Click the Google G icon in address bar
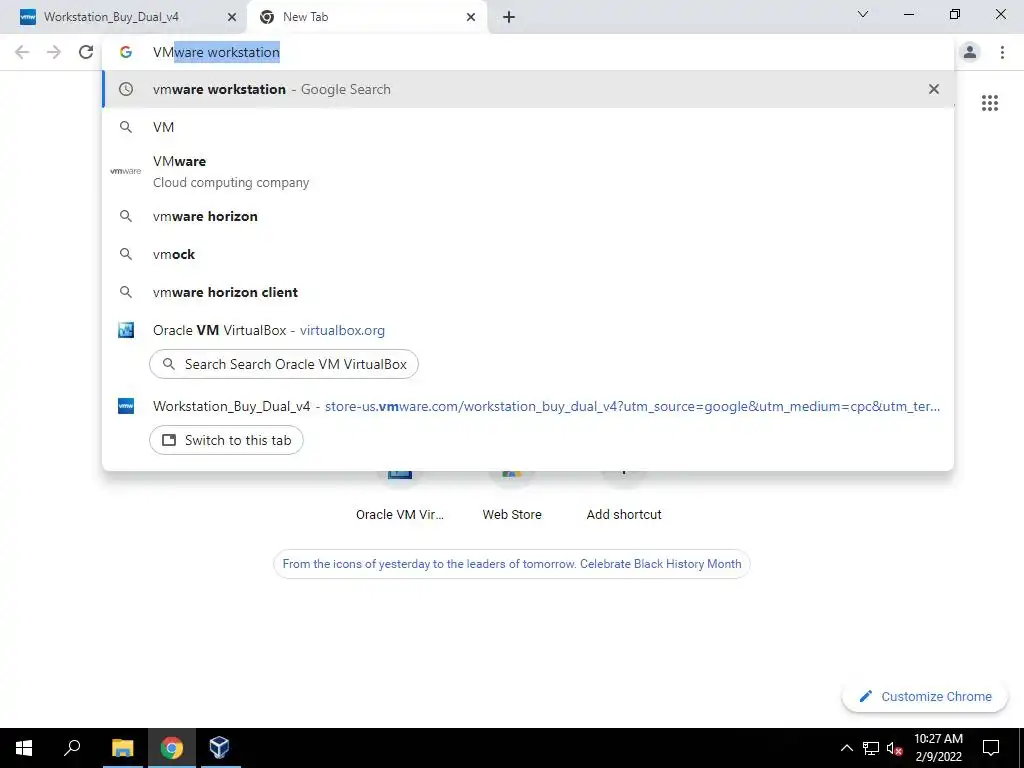 126,52
